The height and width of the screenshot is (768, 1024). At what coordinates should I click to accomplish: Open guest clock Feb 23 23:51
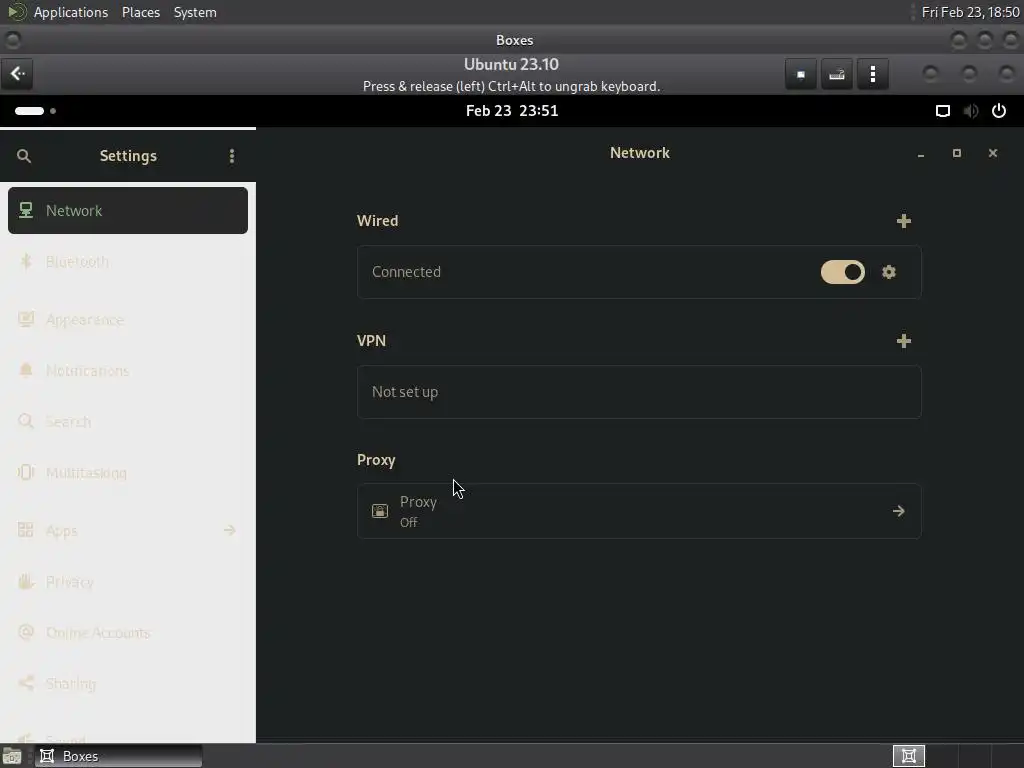512,111
